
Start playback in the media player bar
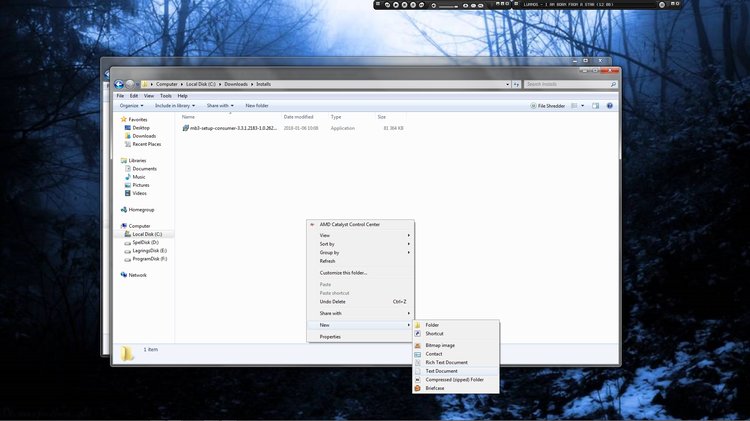click(x=396, y=5)
